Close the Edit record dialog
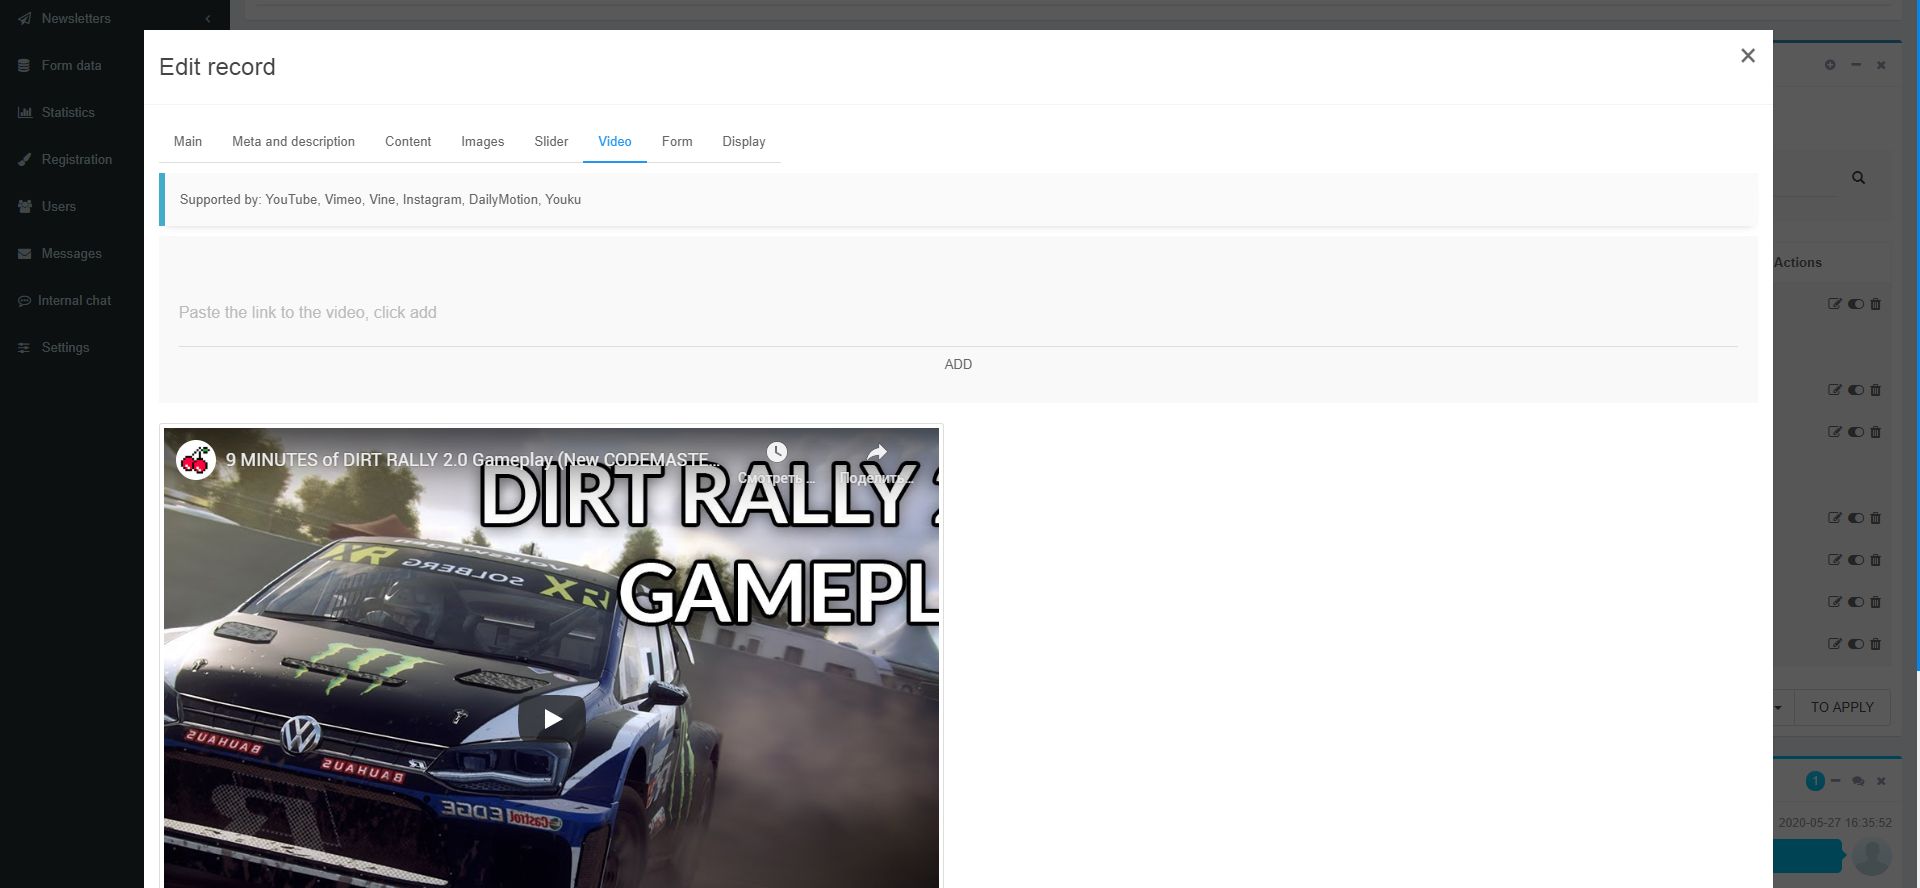Screen dimensions: 1920x888 pyautogui.click(x=1747, y=56)
